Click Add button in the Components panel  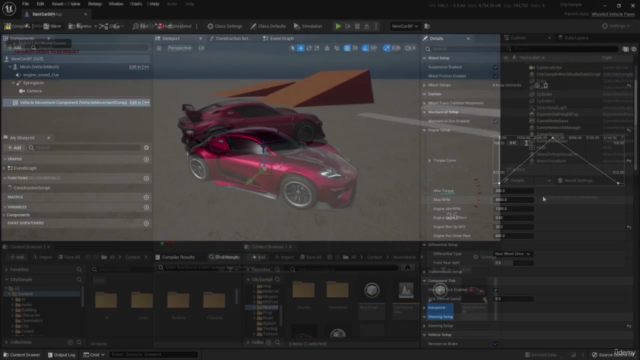click(15, 48)
